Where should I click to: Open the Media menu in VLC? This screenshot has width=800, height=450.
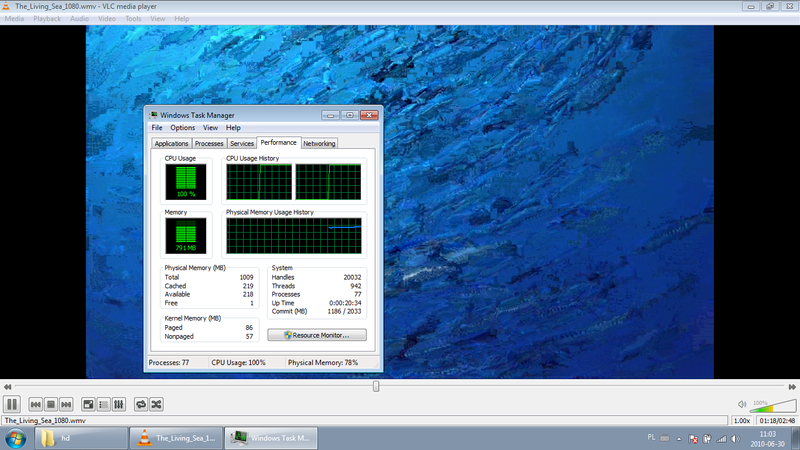click(14, 18)
